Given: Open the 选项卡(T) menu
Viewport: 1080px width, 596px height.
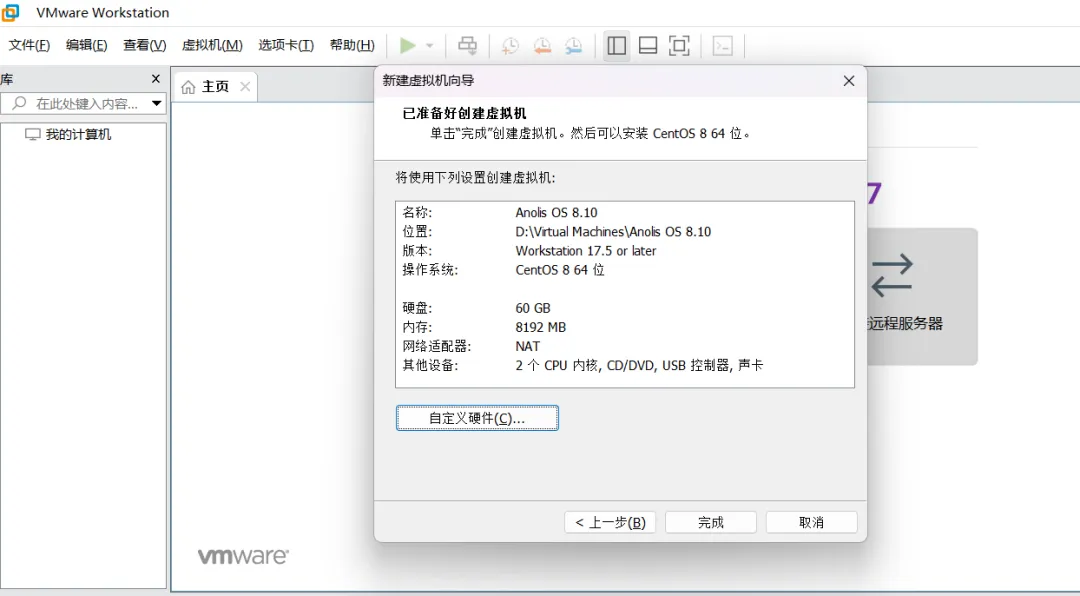Looking at the screenshot, I should click(286, 45).
